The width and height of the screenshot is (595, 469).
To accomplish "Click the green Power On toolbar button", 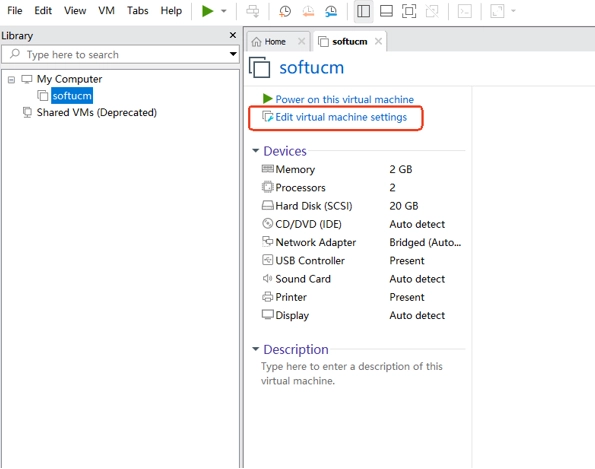I will 207,11.
